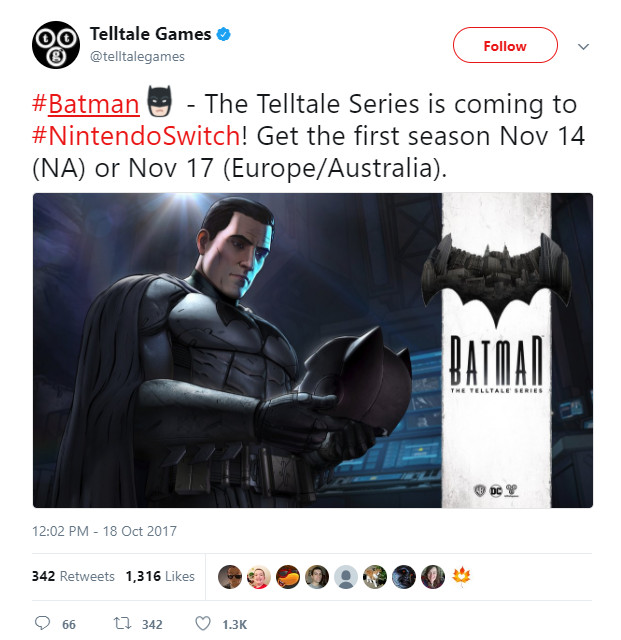Open the Batman promotional image
This screenshot has width=621, height=640.
[x=313, y=351]
